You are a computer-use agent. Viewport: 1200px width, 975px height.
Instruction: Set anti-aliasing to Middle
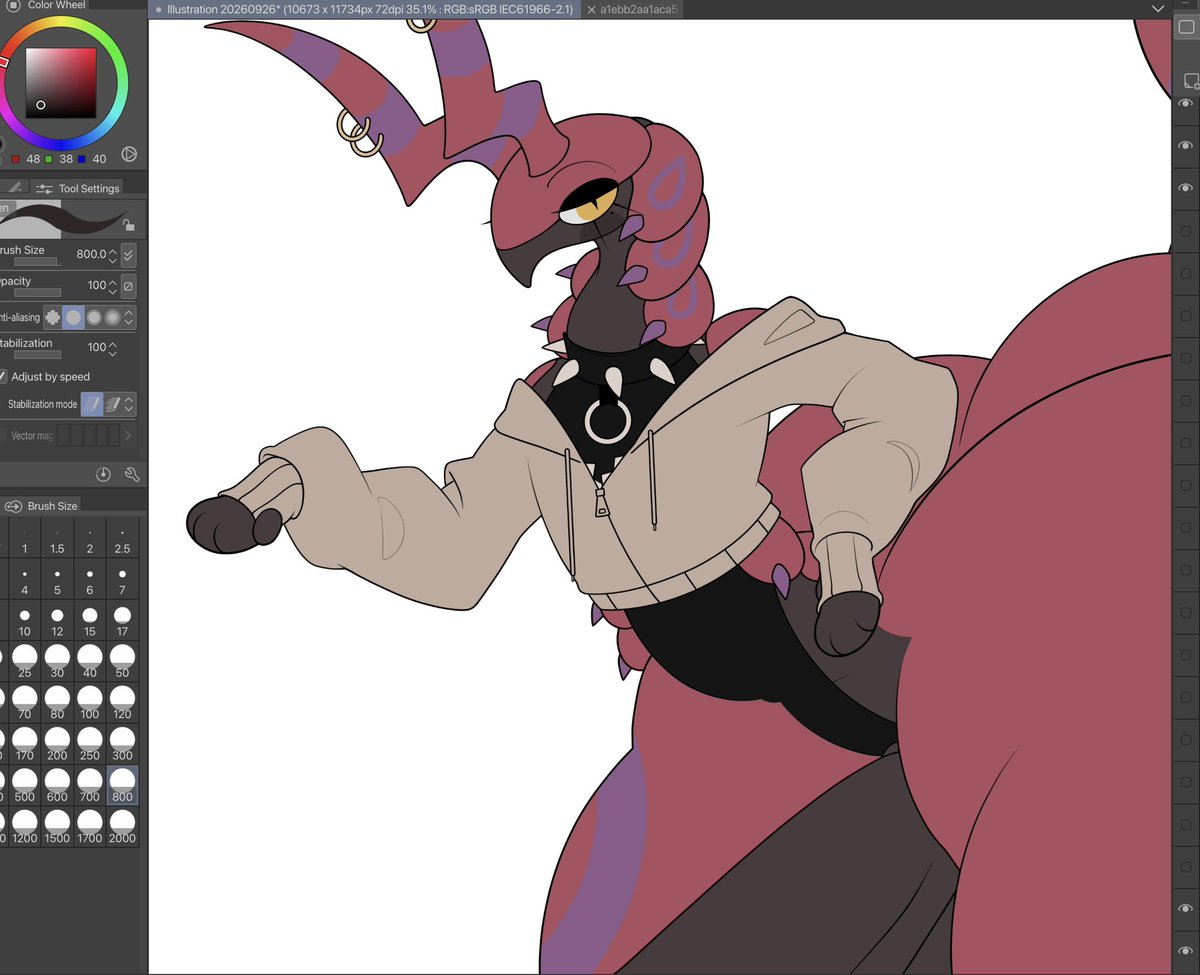click(94, 317)
